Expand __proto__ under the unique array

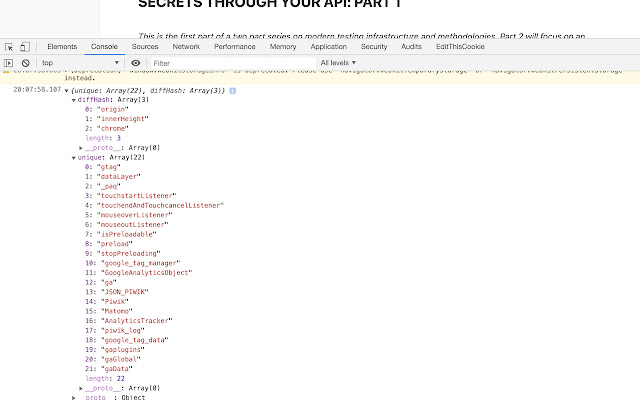pyautogui.click(x=81, y=388)
